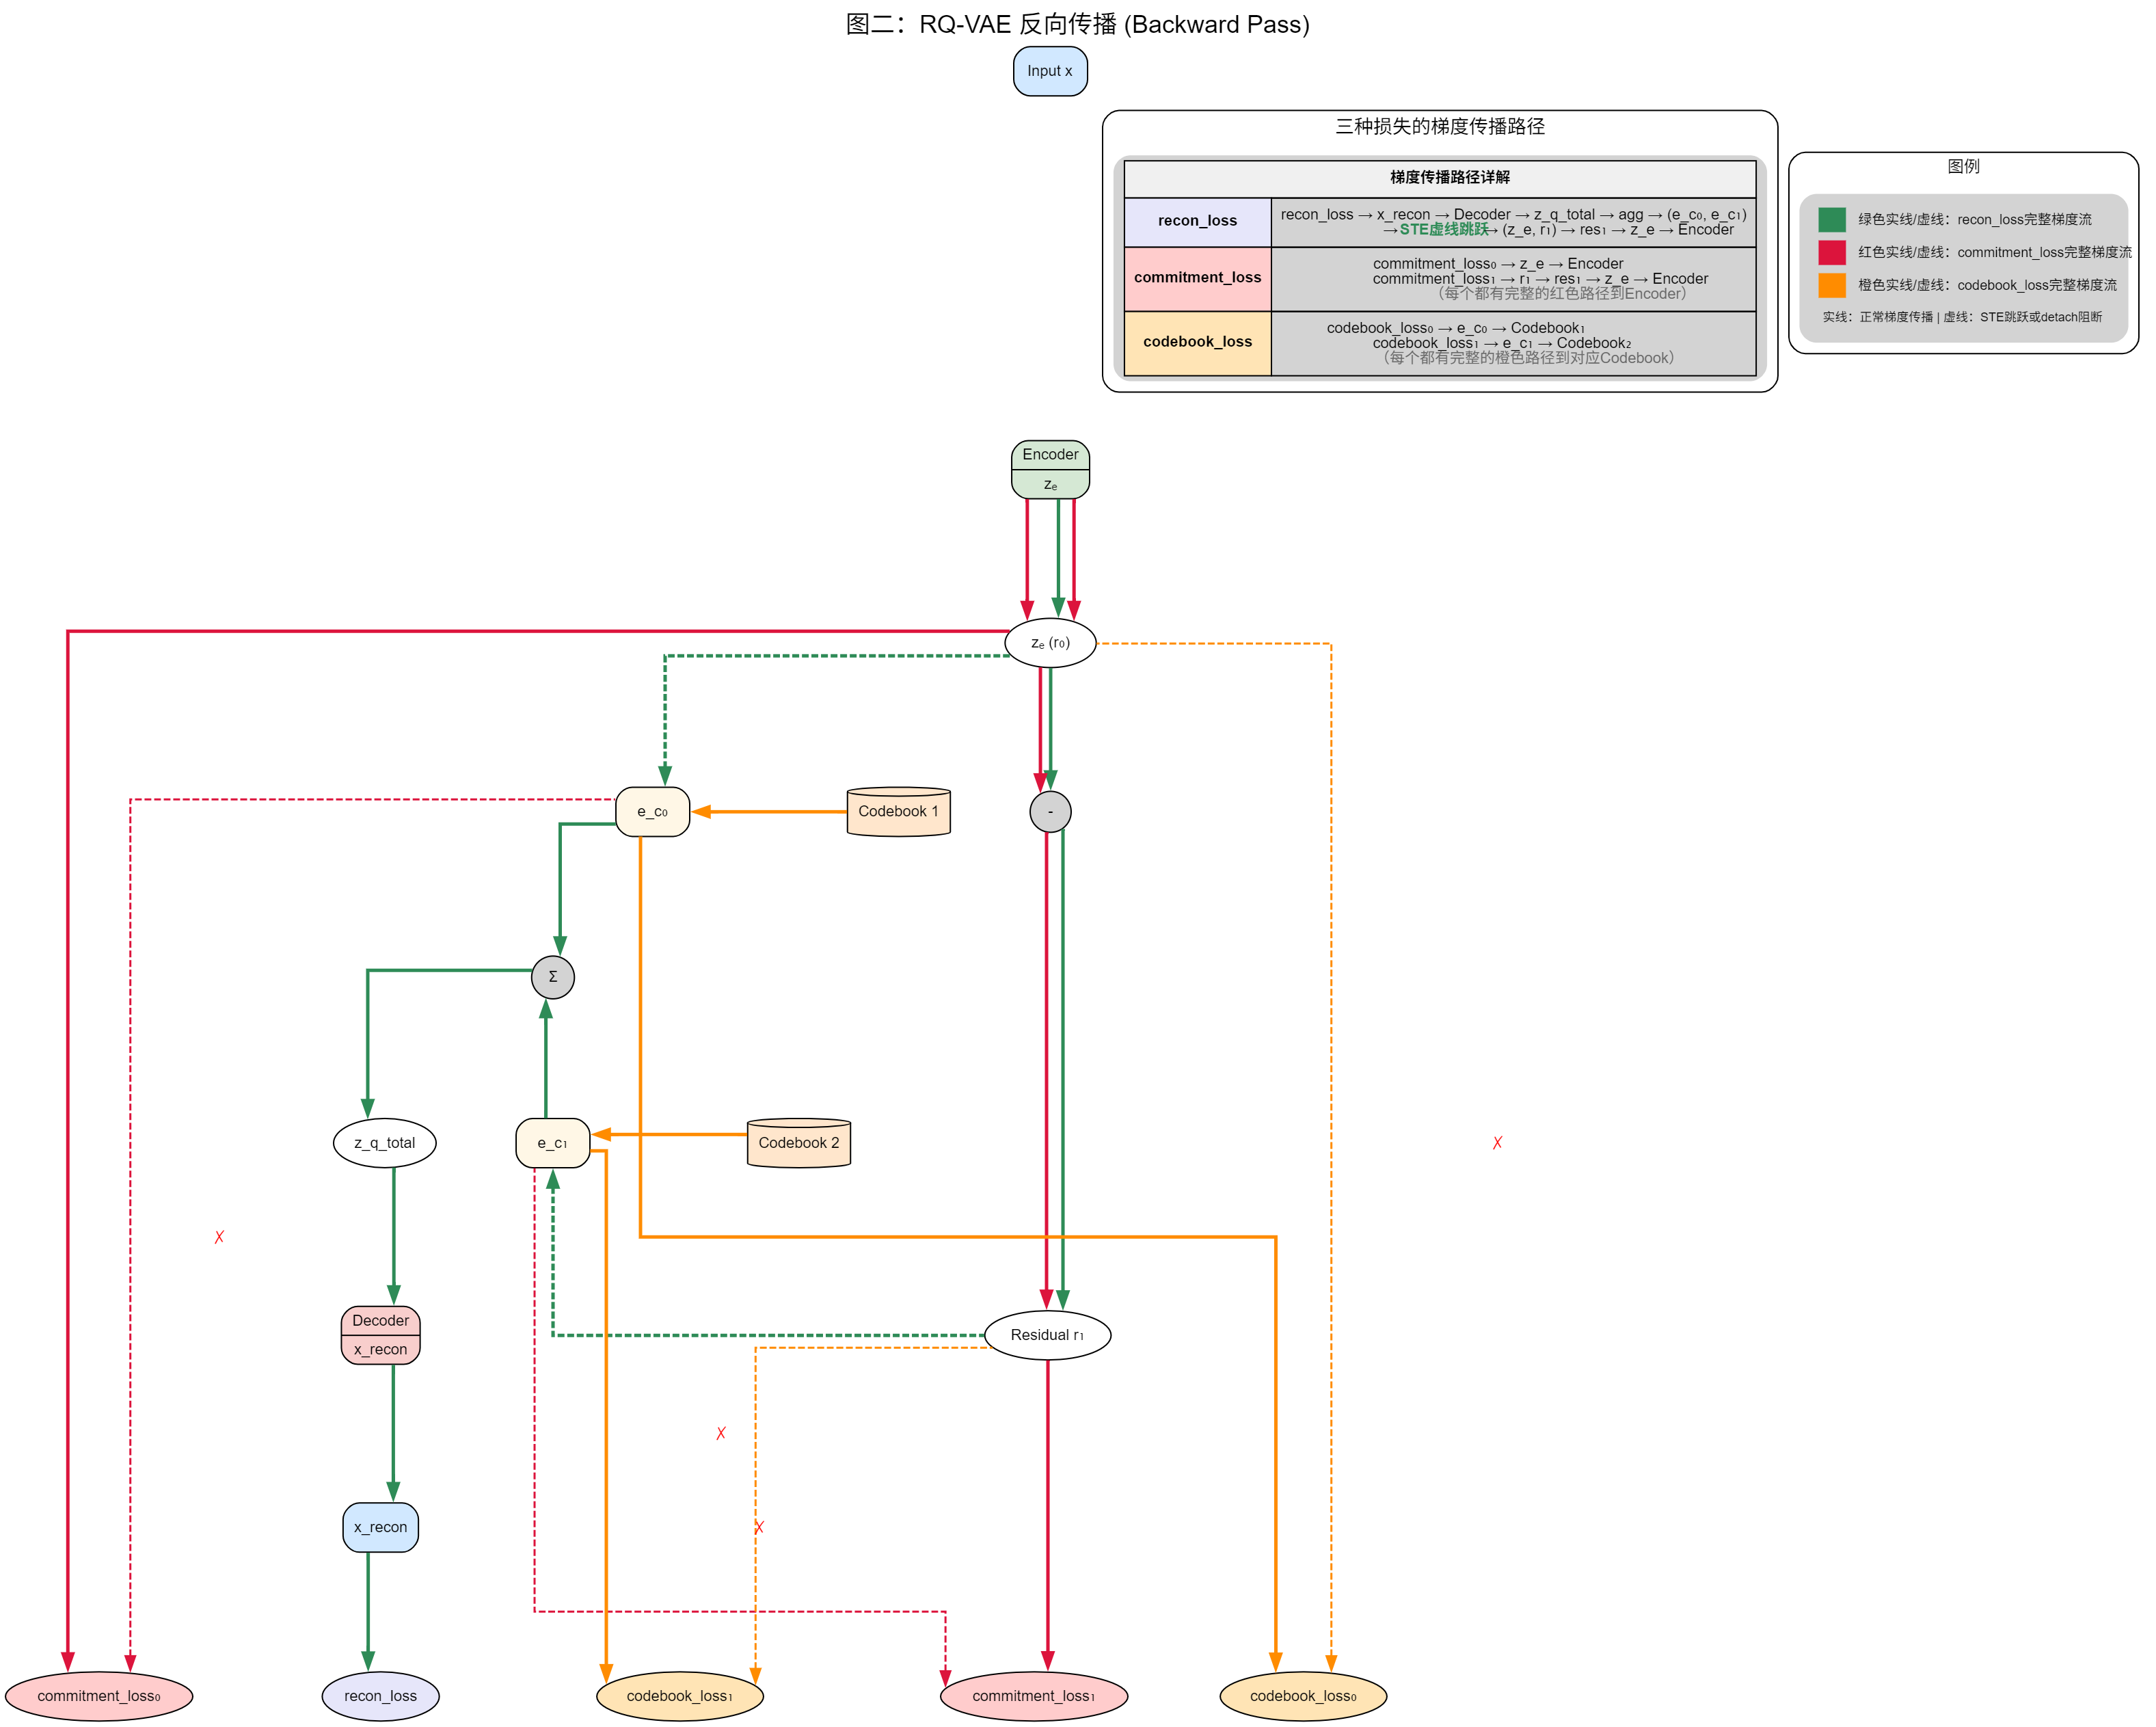Click the orange legend color swatch
2156x1727 pixels.
(x=1831, y=285)
